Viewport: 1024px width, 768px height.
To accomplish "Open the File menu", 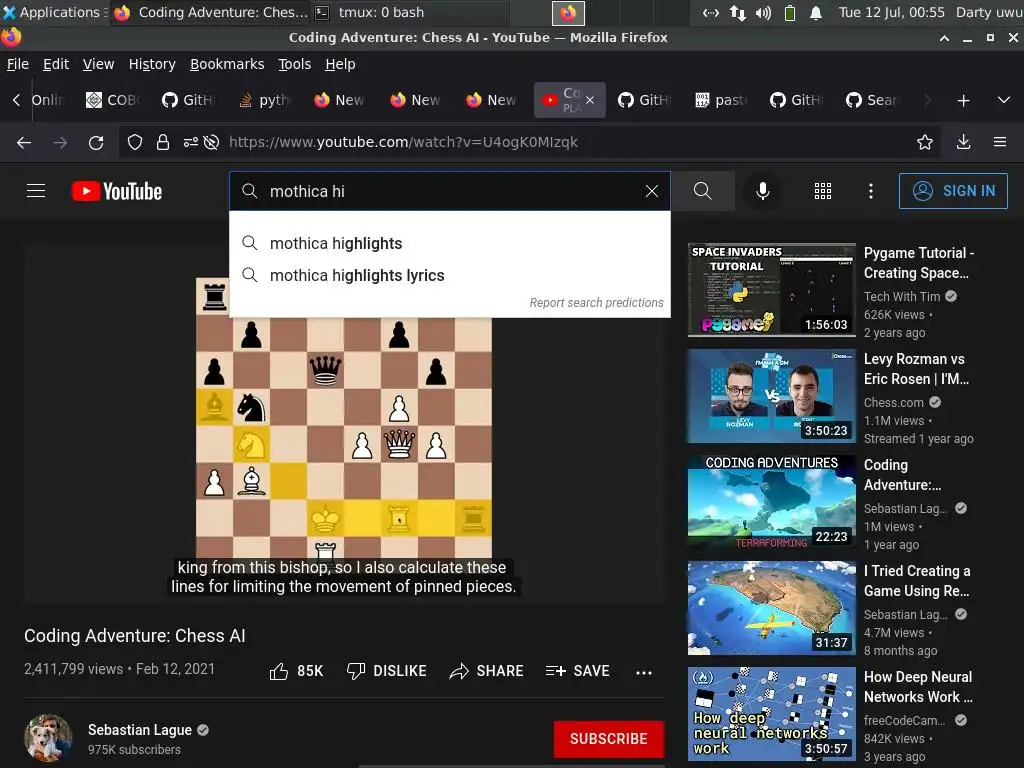I will [18, 64].
